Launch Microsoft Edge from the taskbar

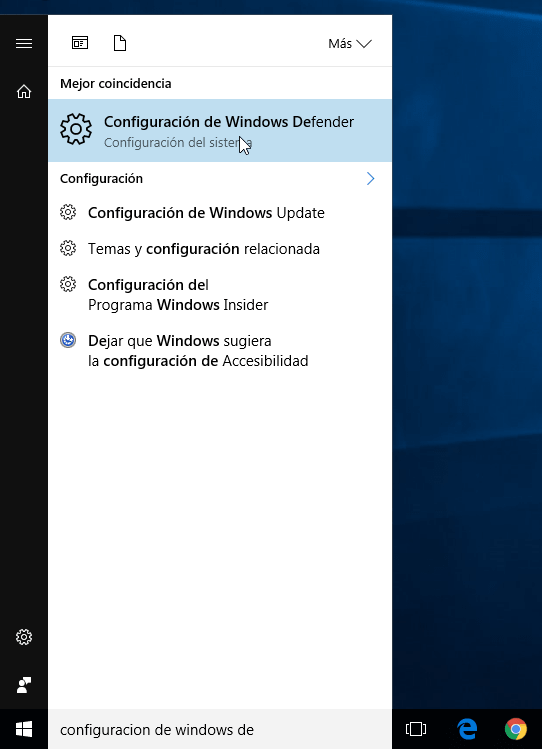[x=467, y=729]
